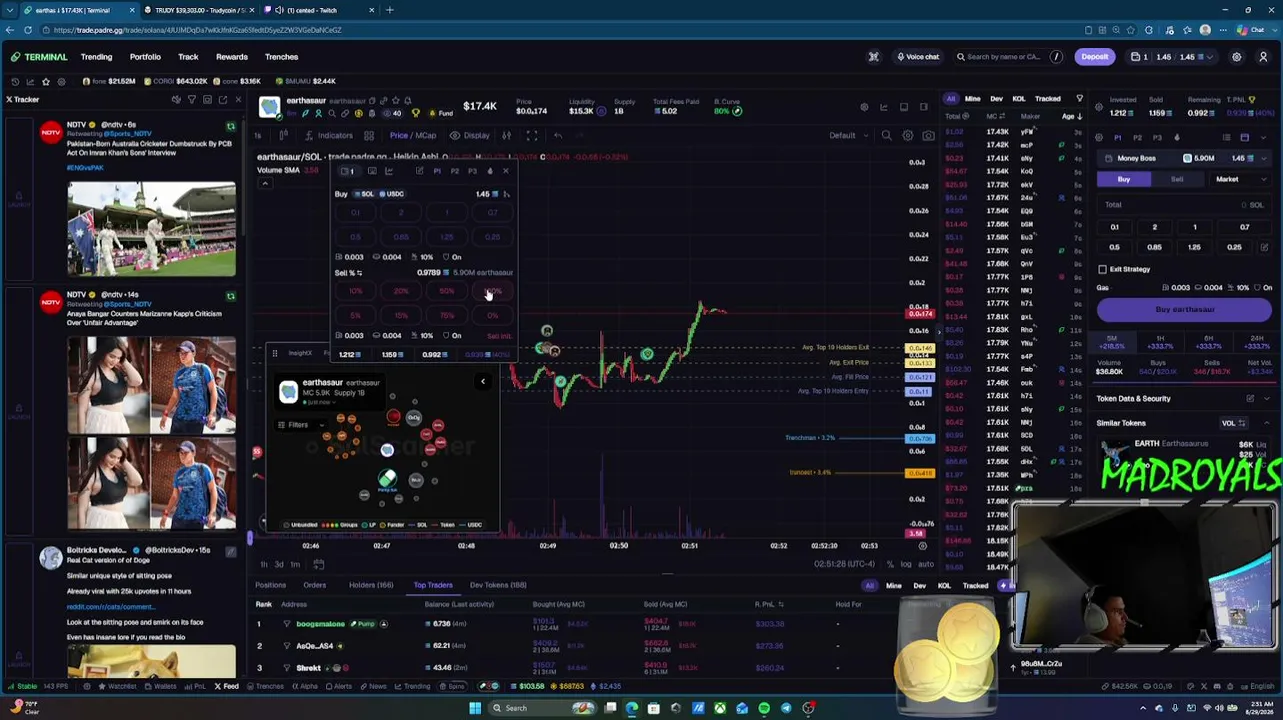Expand the Default chart layout dropdown
This screenshot has width=1283, height=720.
pos(848,135)
